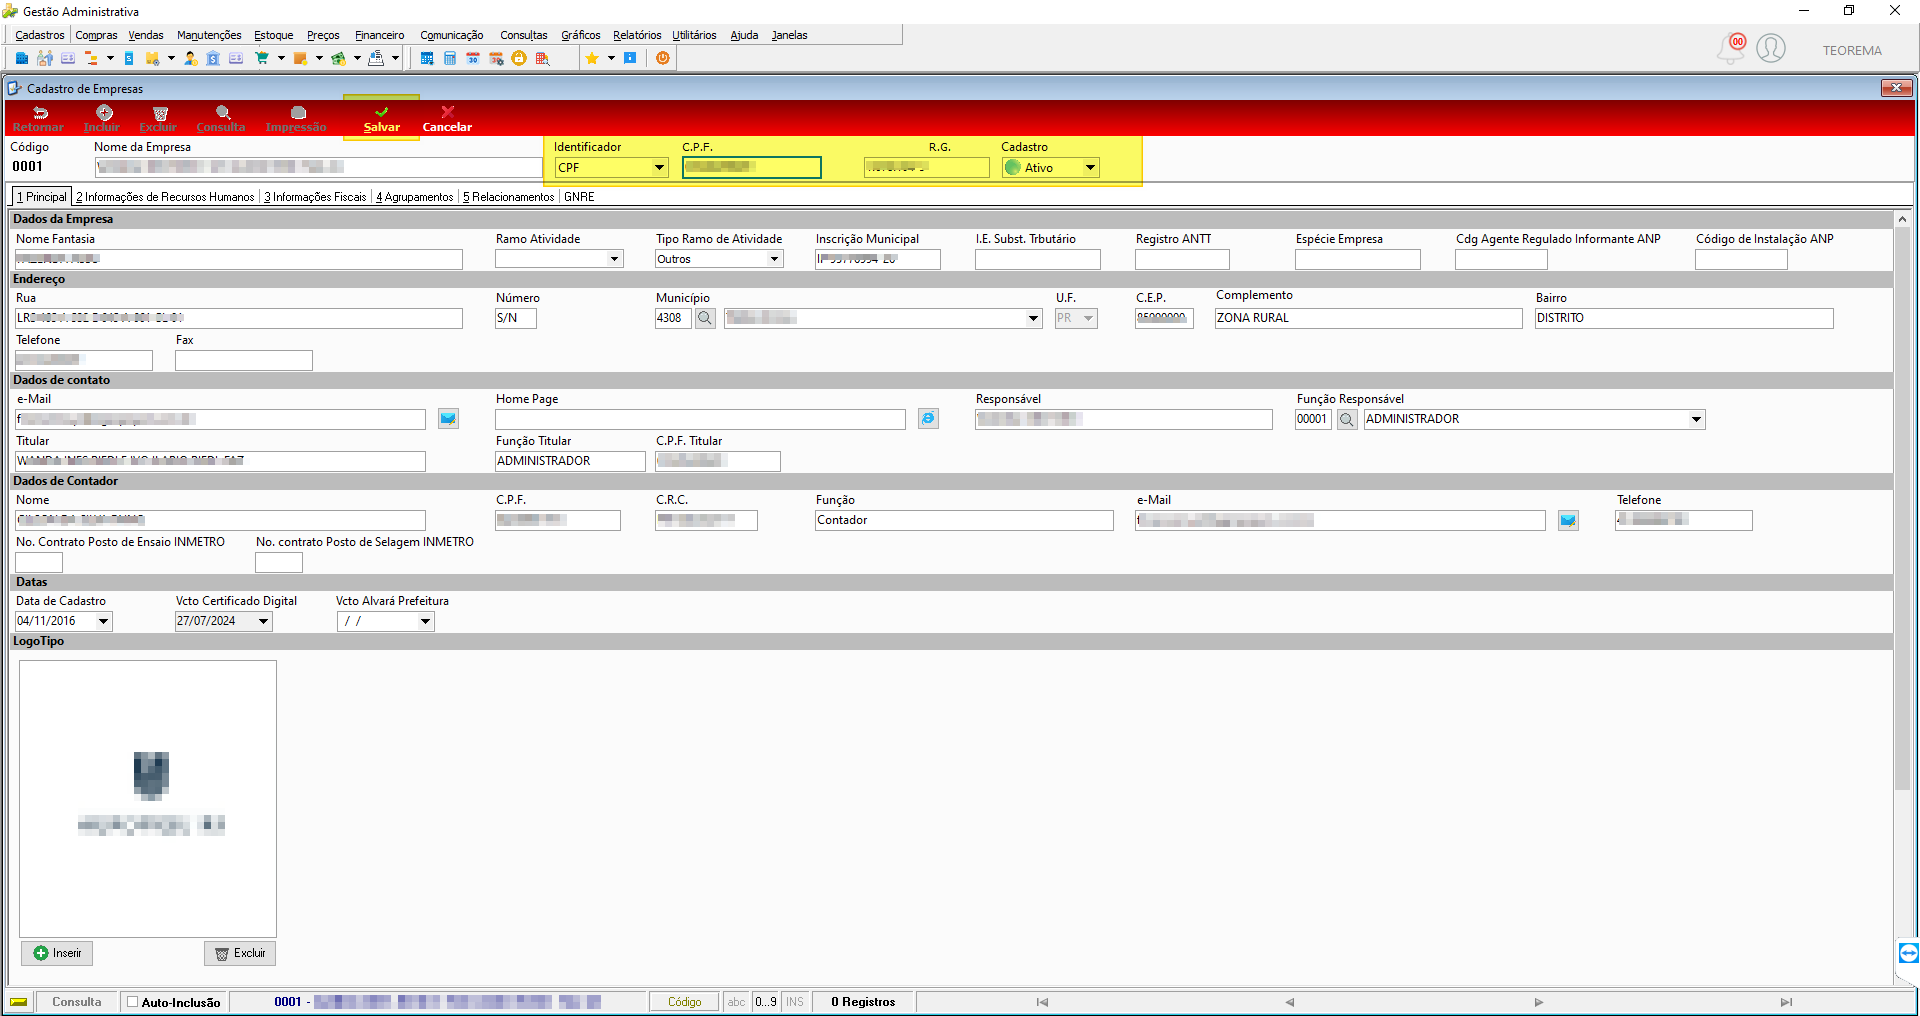Click the Código button in status bar

(x=685, y=1002)
